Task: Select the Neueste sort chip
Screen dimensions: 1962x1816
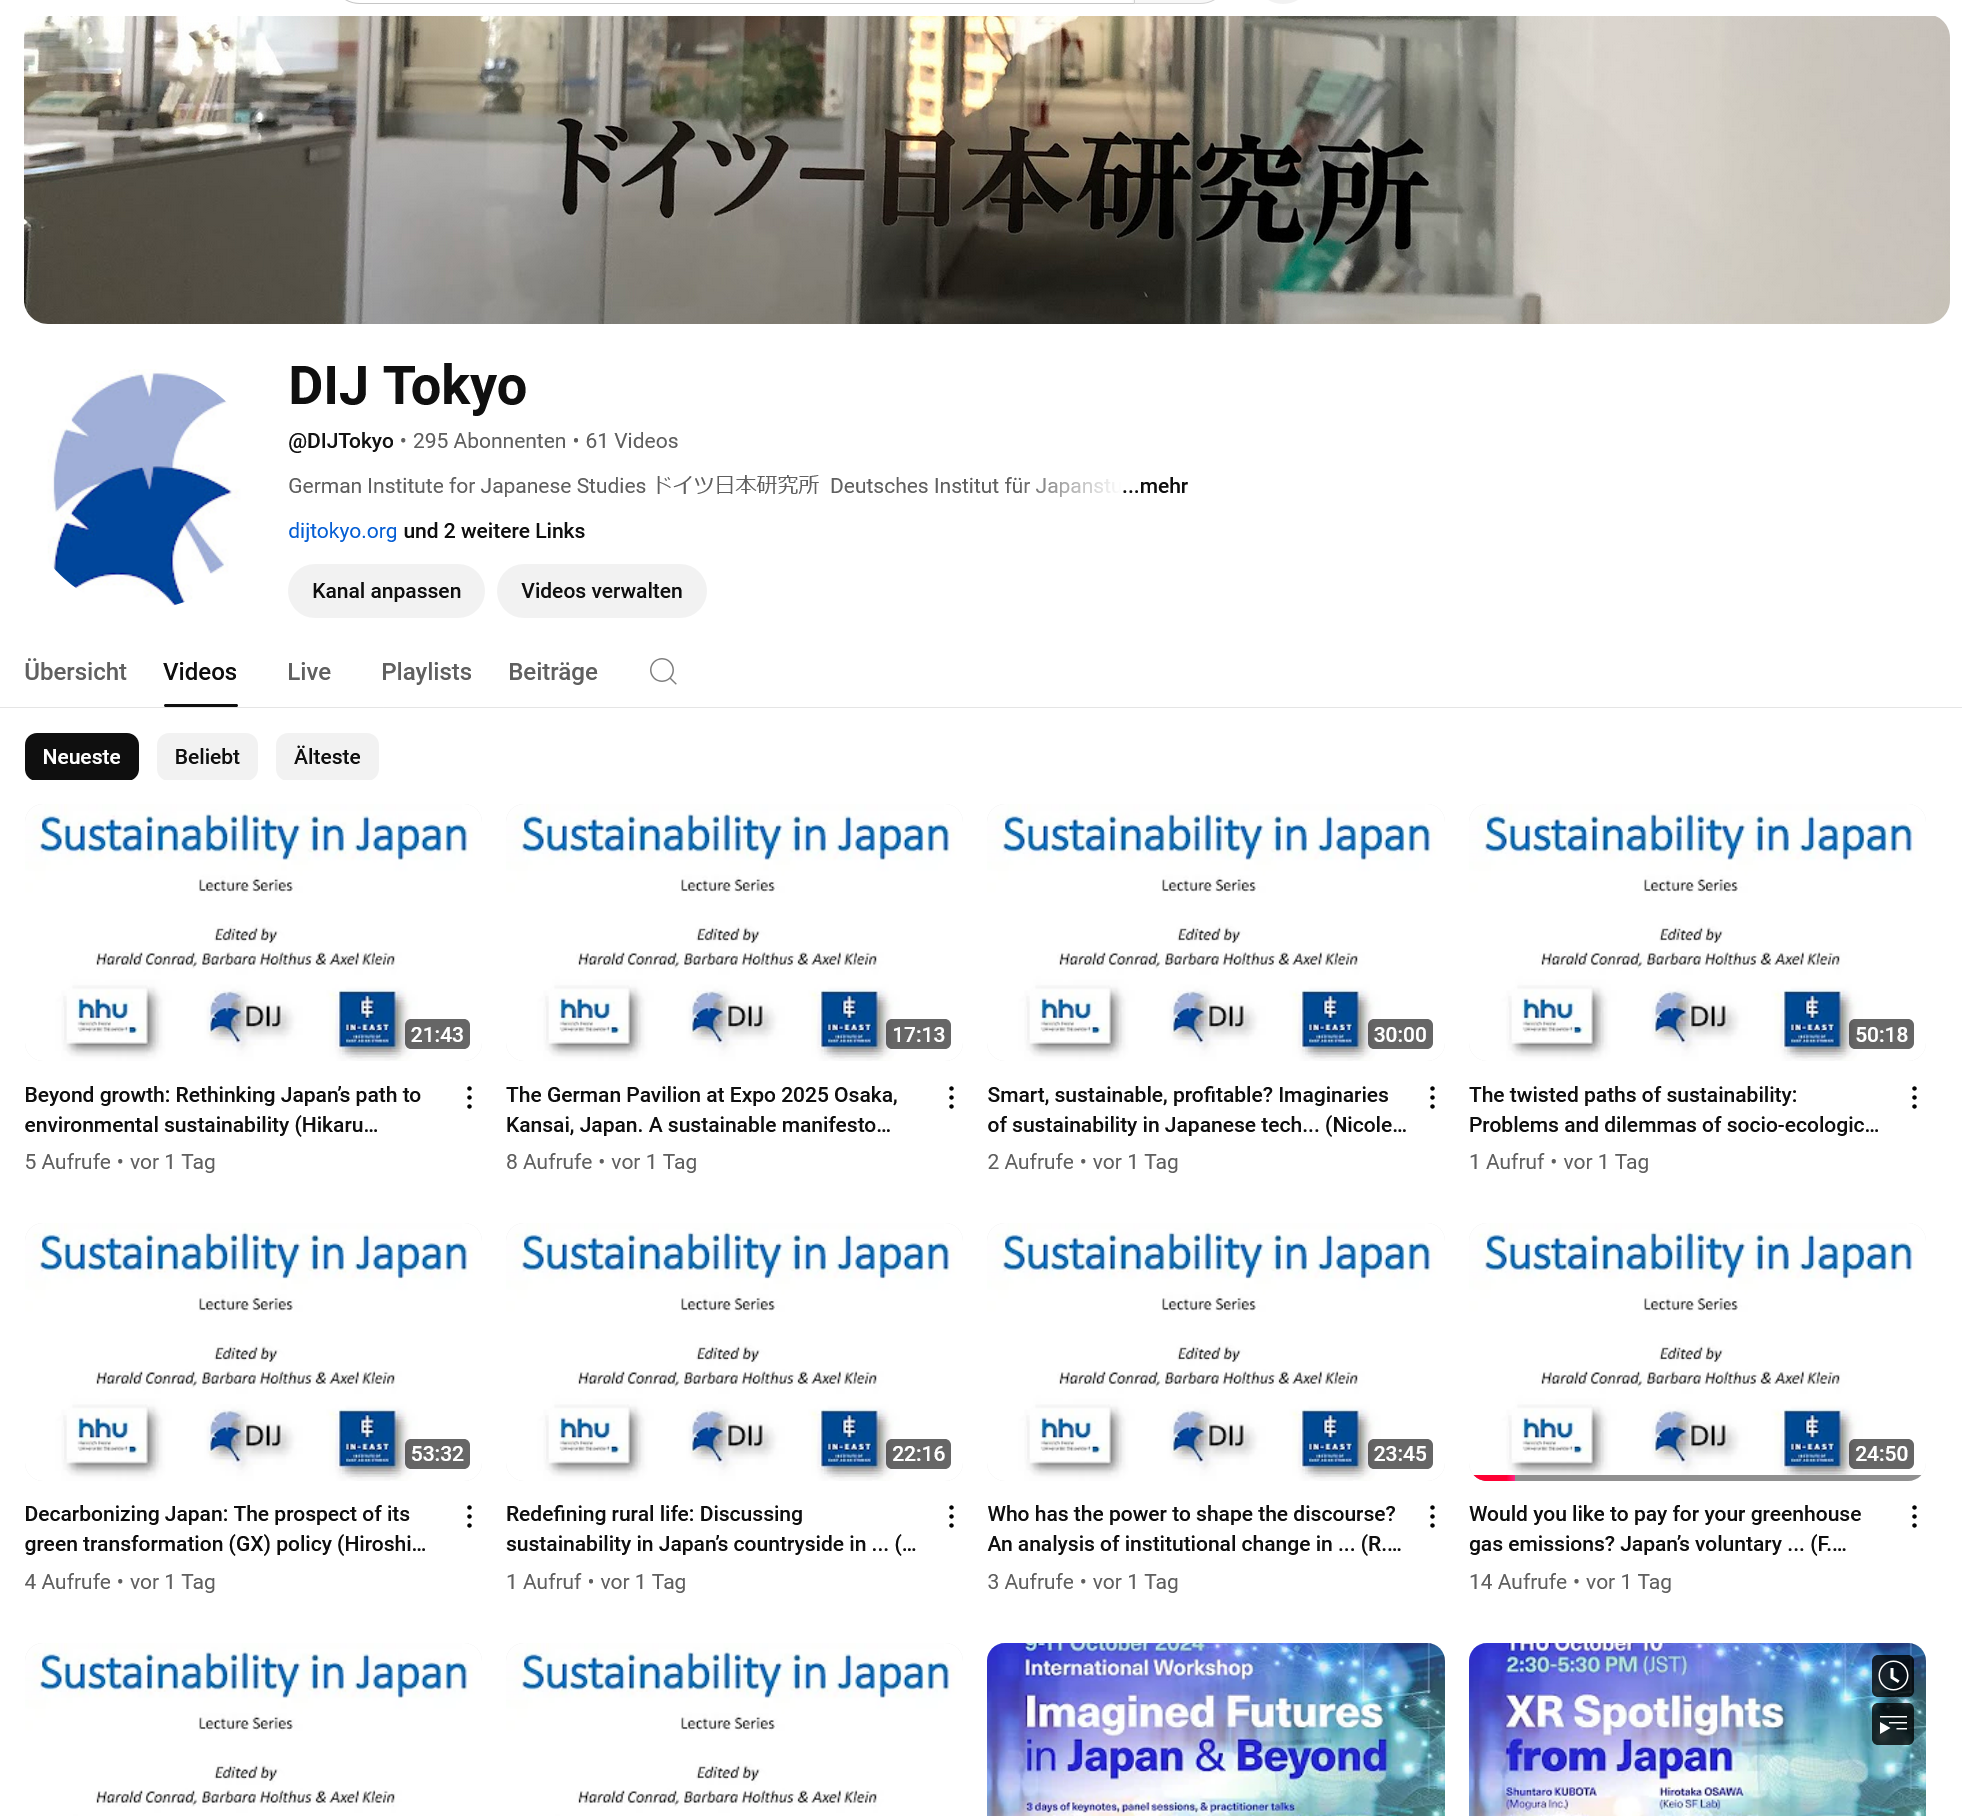Action: (82, 757)
